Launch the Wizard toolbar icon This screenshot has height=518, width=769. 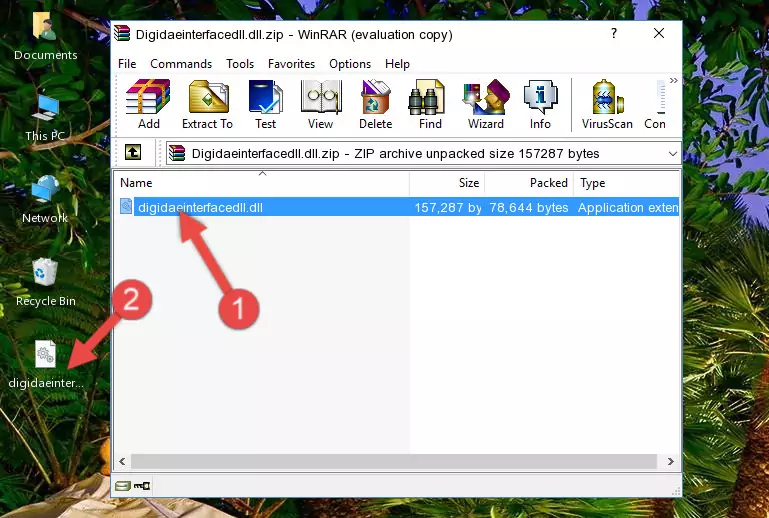pyautogui.click(x=486, y=104)
